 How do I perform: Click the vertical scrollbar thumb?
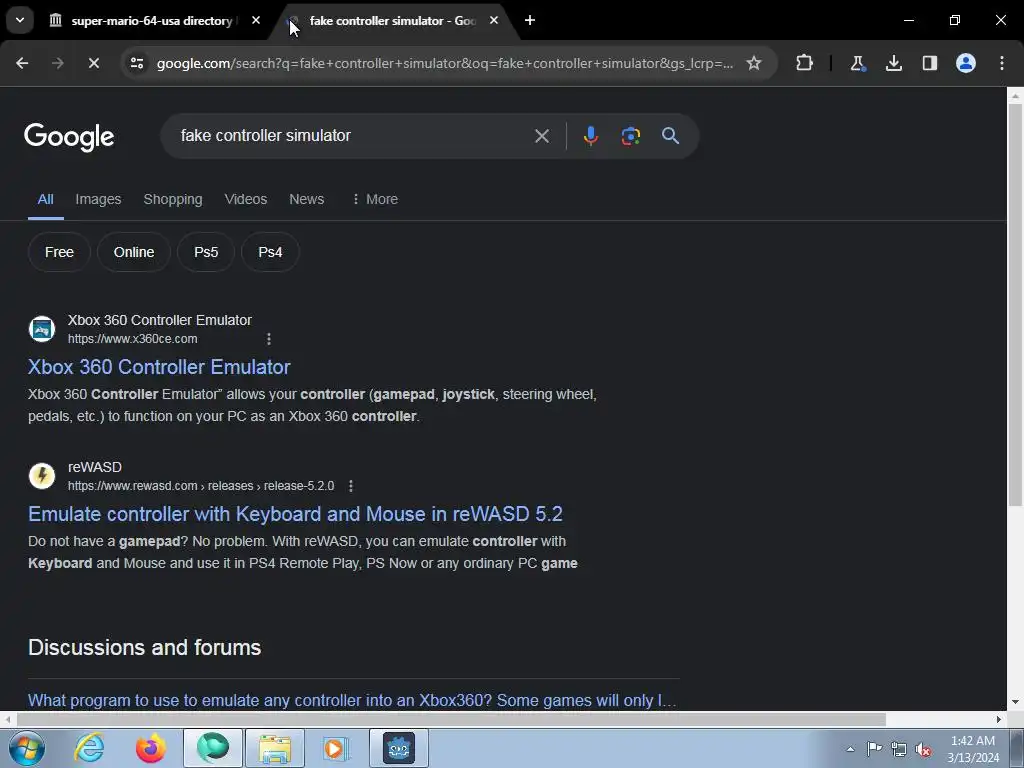[1015, 304]
